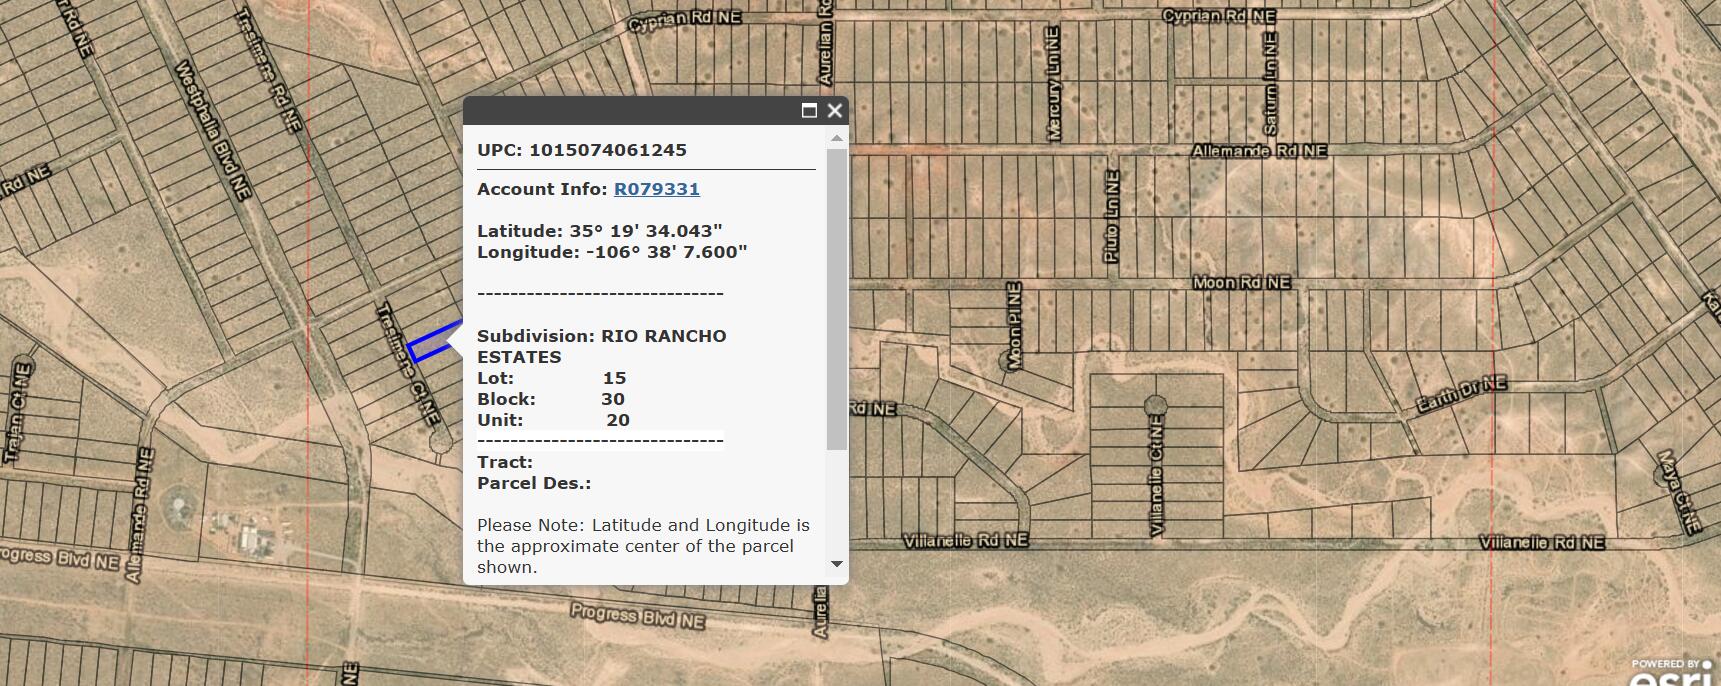Open account info link R079331

pos(656,189)
